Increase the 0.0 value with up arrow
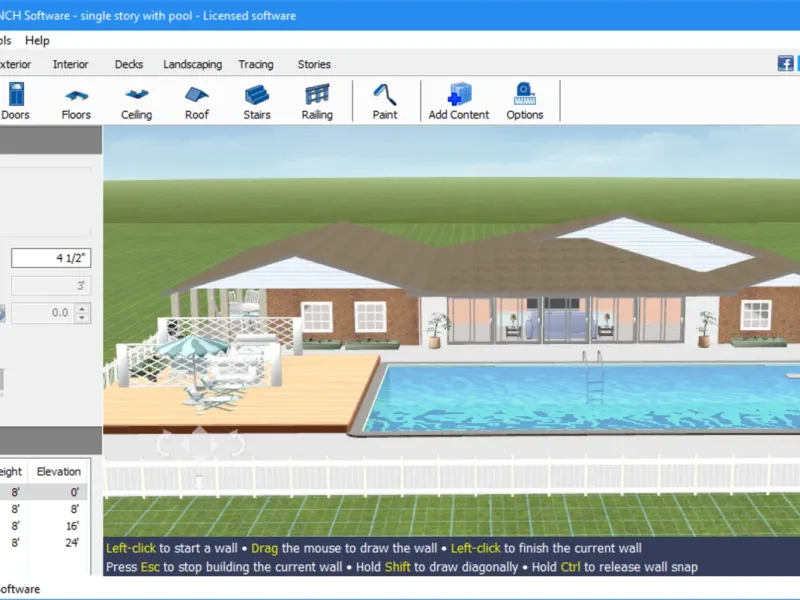The width and height of the screenshot is (800, 600). click(x=82, y=308)
